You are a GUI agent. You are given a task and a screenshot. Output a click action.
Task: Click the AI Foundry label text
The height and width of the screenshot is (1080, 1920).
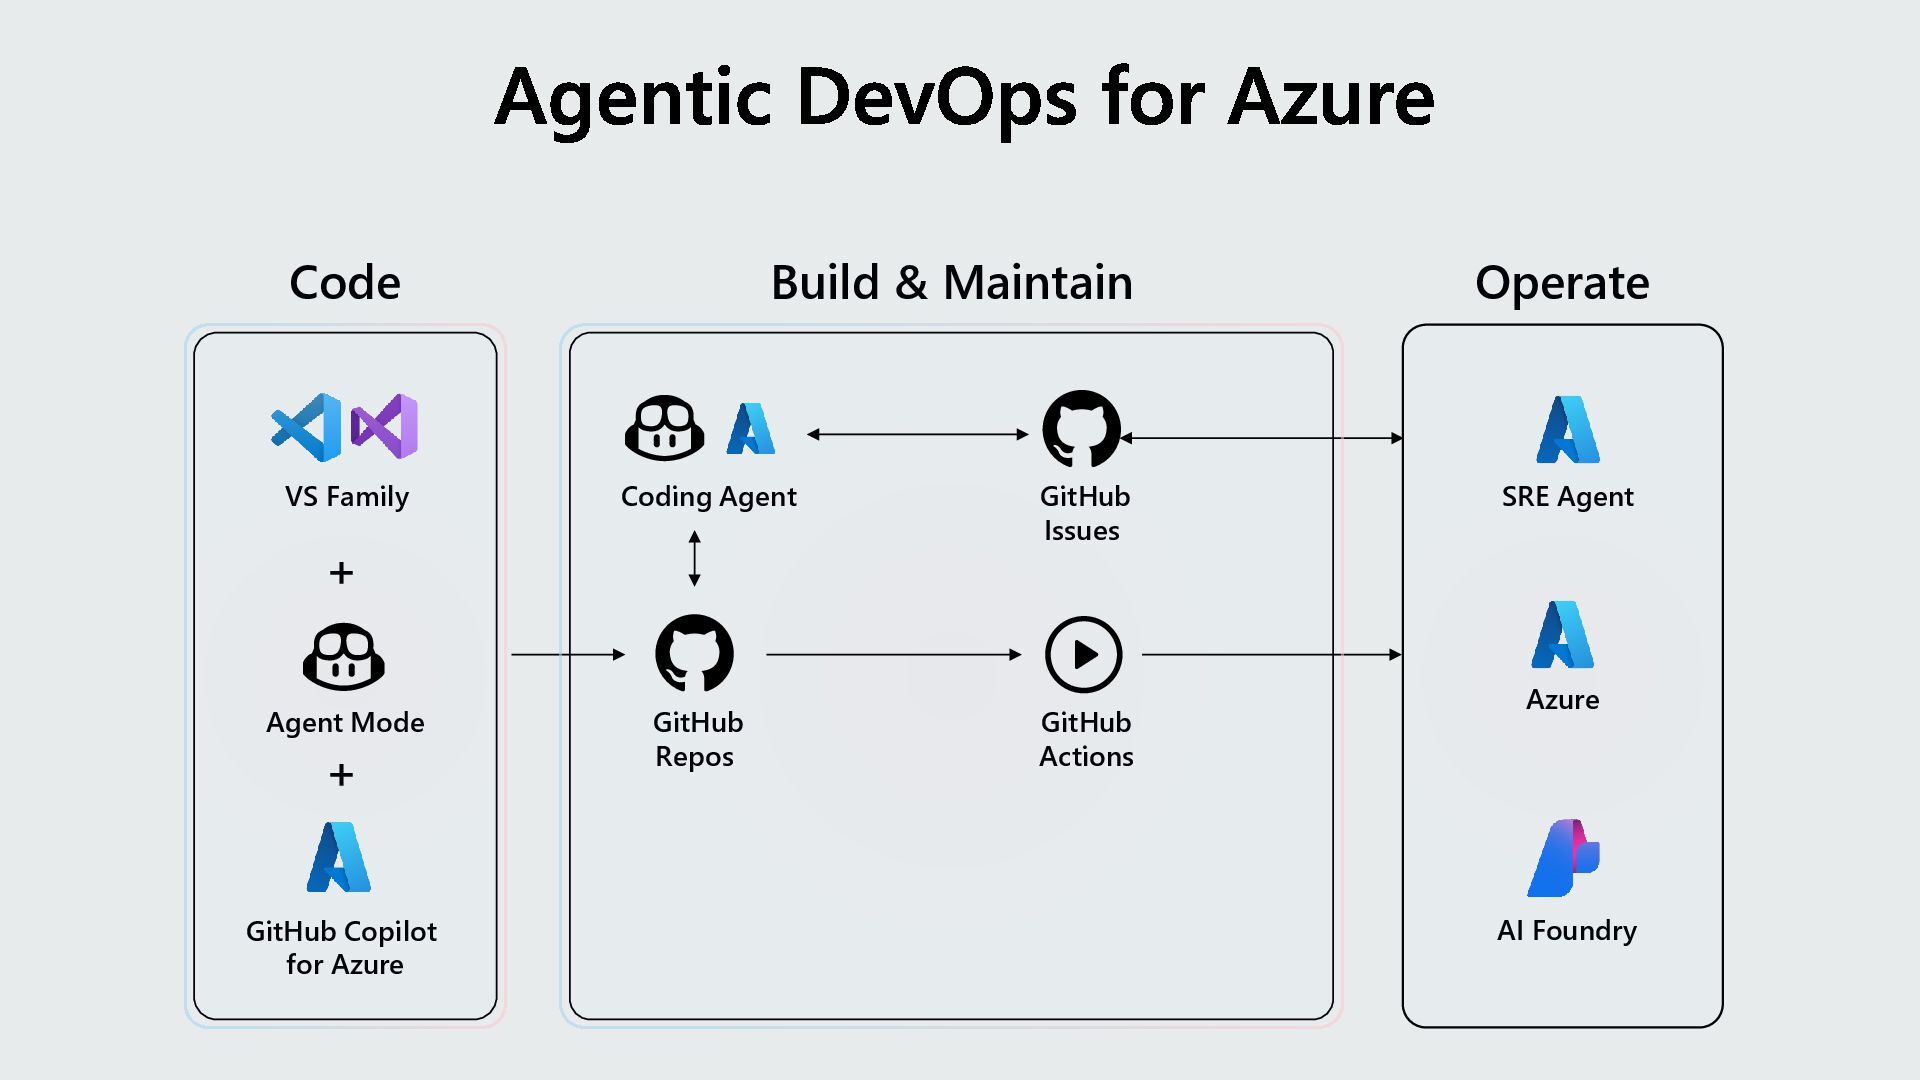point(1566,930)
